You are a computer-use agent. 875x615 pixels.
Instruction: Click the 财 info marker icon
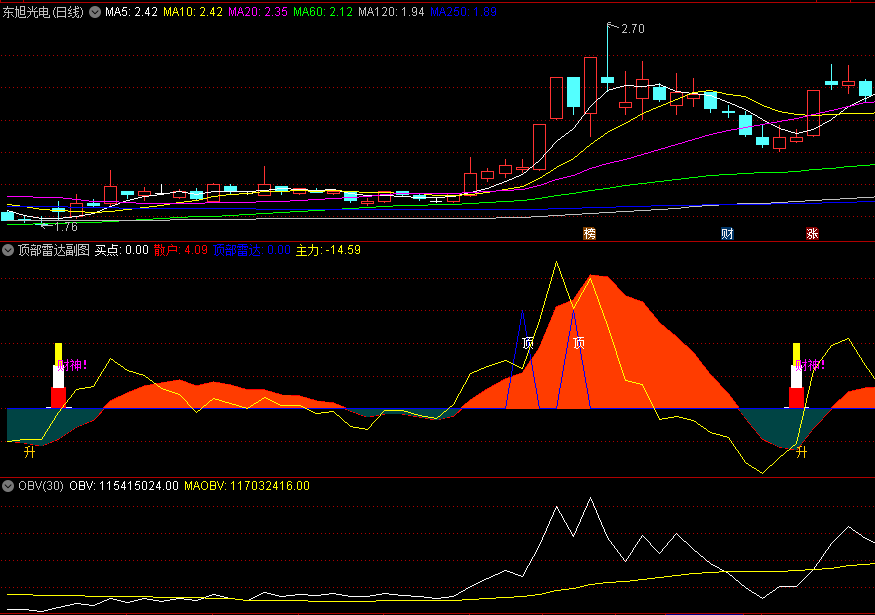click(727, 234)
